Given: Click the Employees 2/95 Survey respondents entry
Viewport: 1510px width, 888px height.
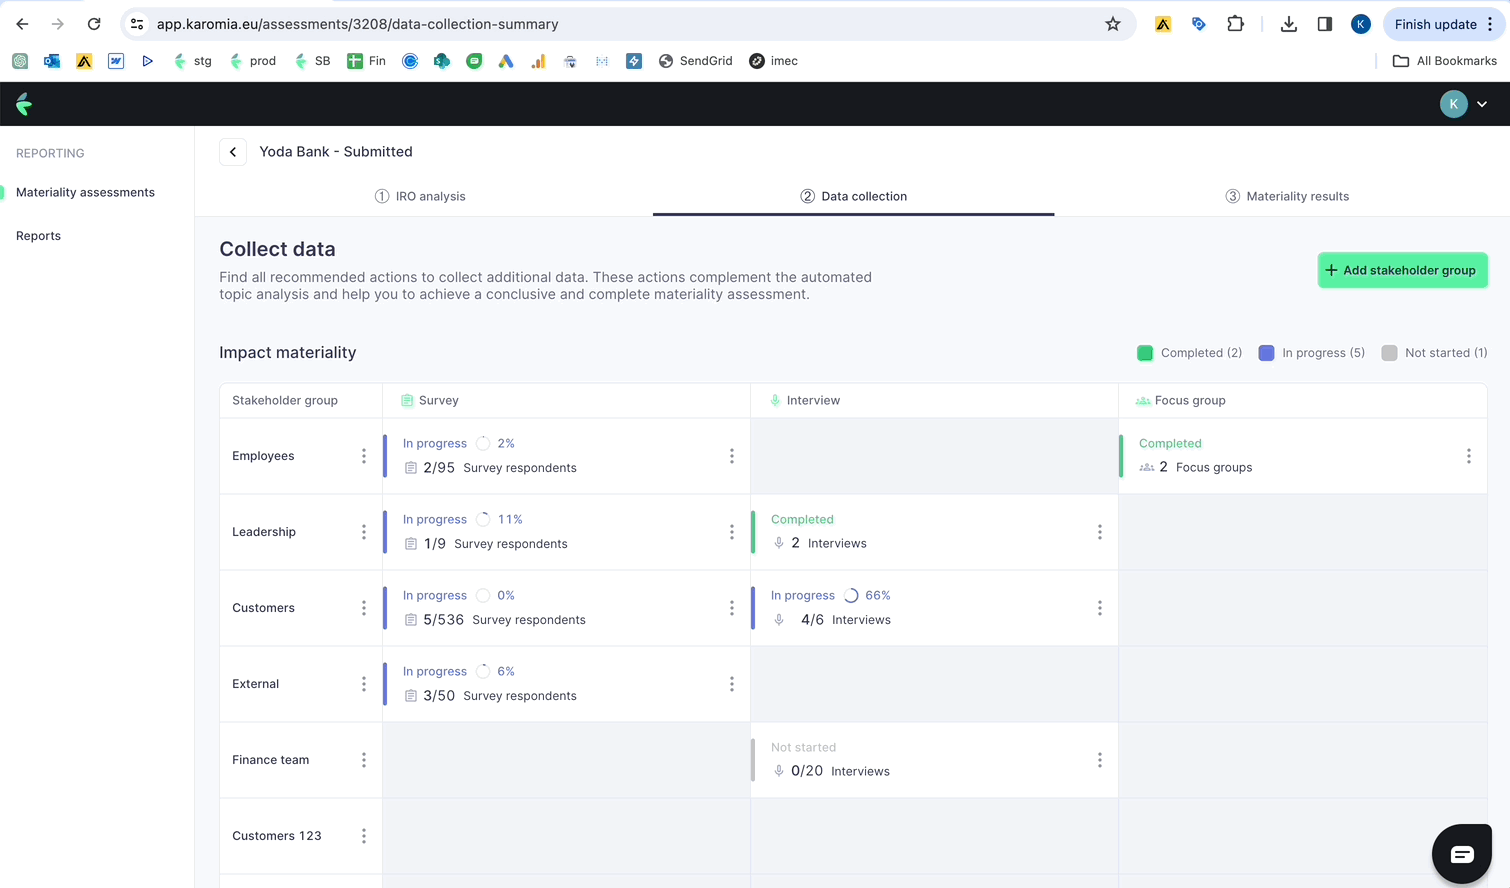Looking at the screenshot, I should 490,468.
